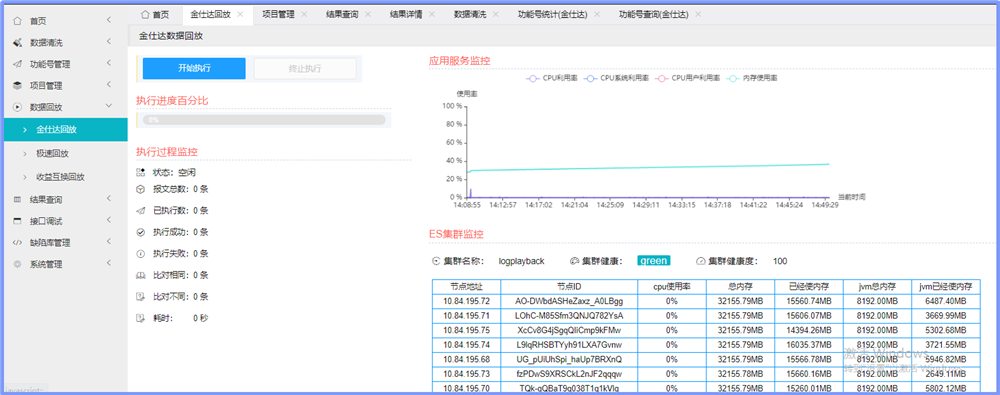Click the 已执行数 paper-plane icon
Screen dimensions: 1000x395
tap(141, 211)
